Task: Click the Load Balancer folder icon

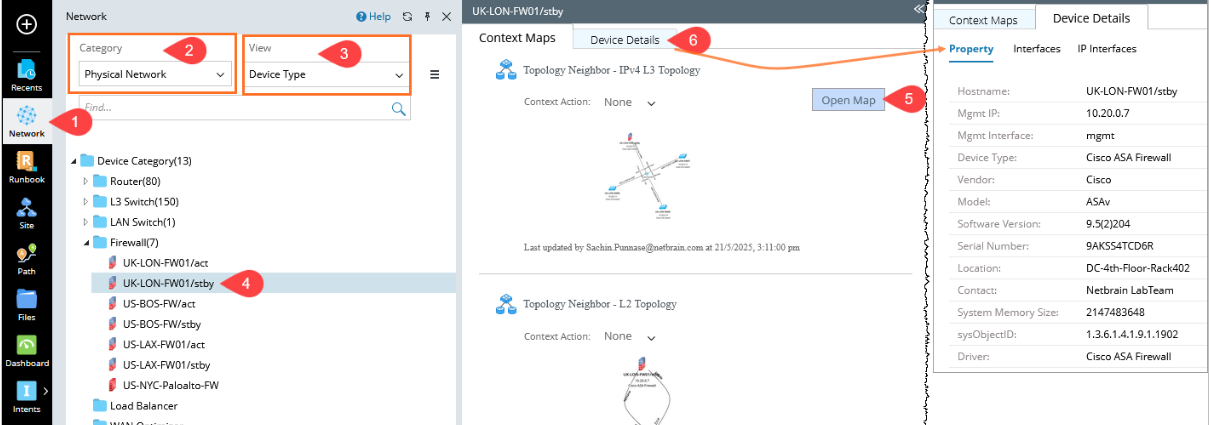Action: click(99, 405)
